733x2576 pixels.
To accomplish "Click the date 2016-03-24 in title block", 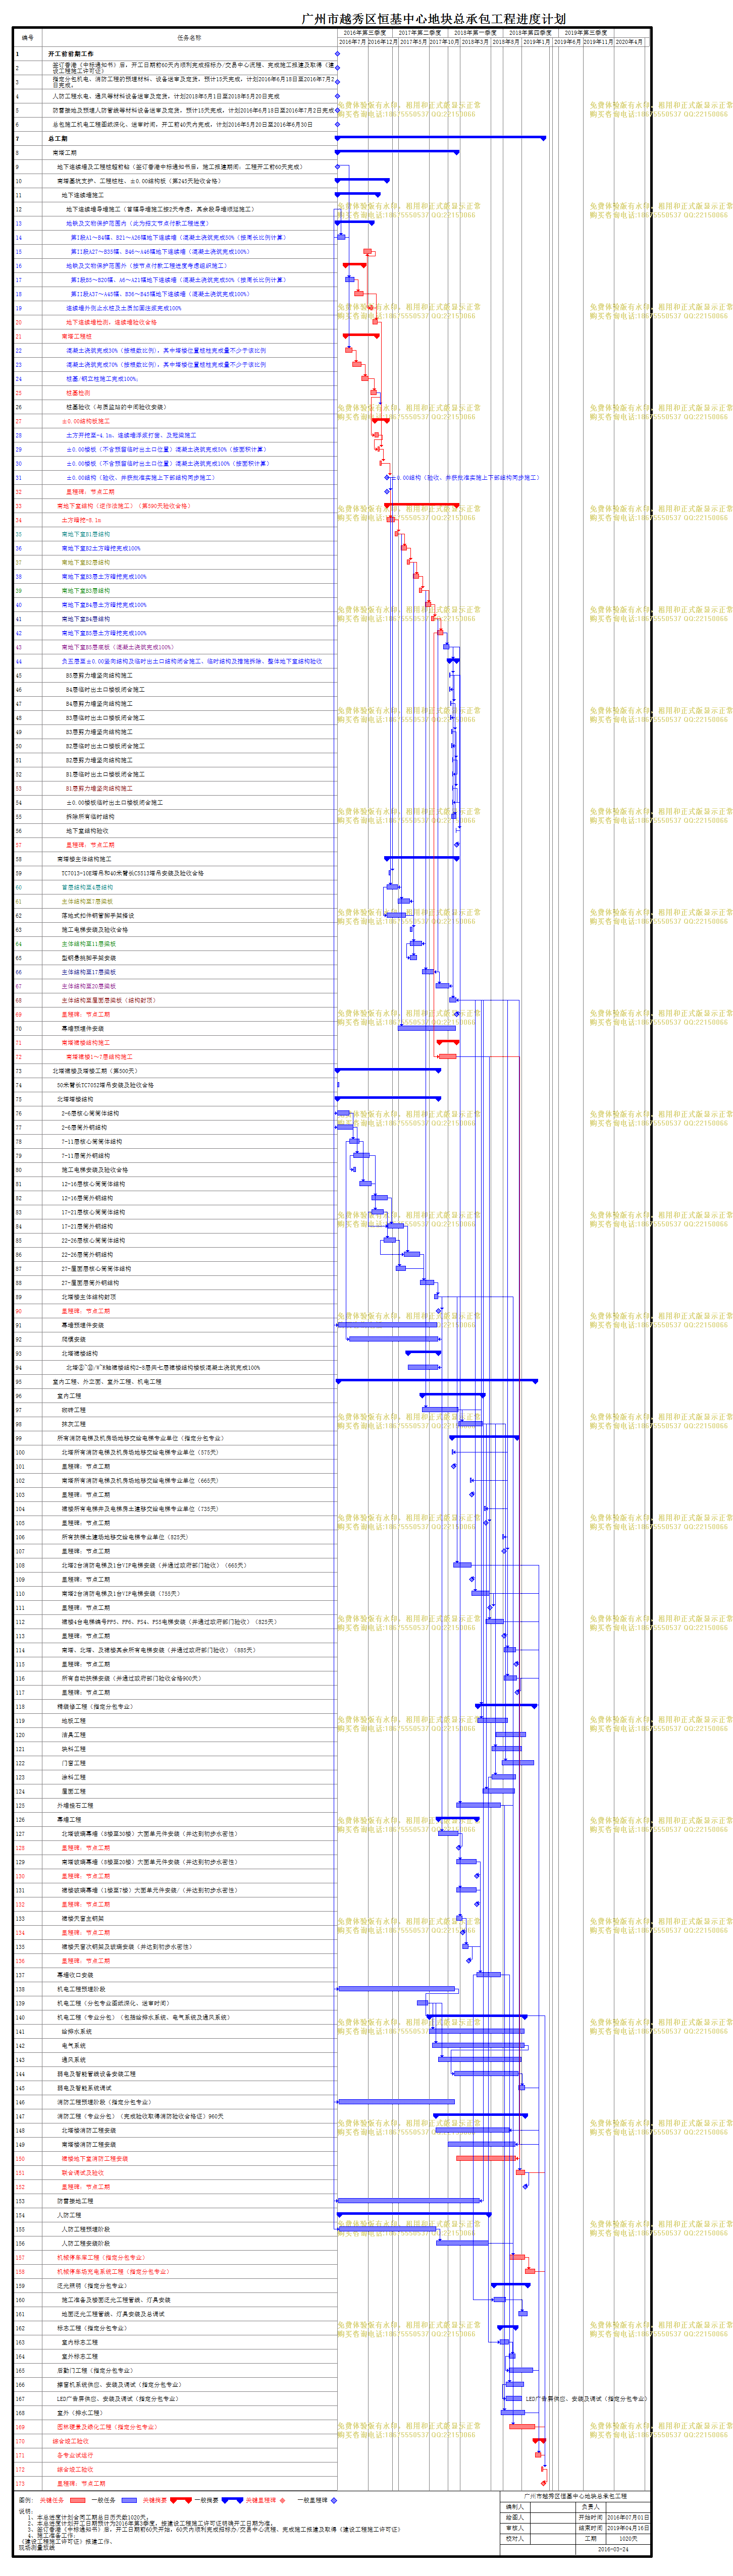I will point(612,2549).
